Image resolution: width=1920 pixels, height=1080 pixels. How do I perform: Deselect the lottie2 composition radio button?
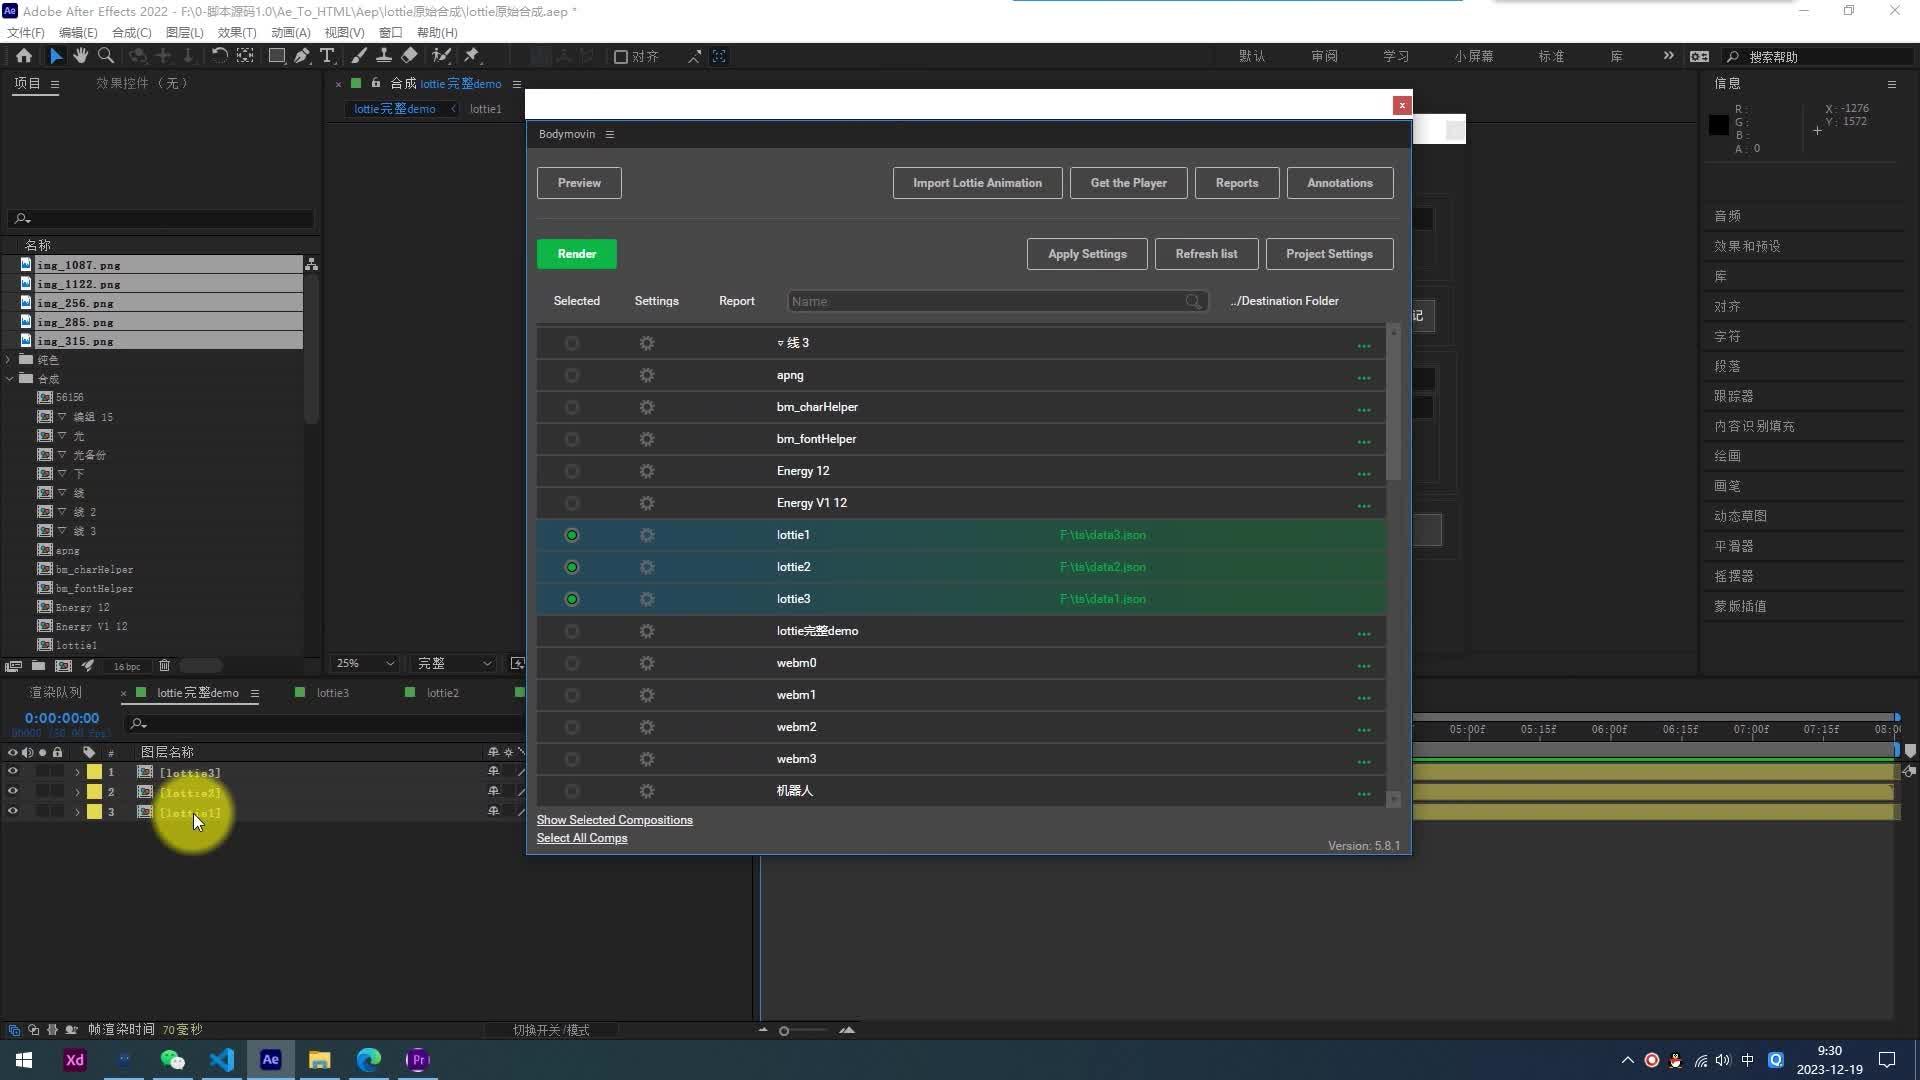(x=572, y=567)
